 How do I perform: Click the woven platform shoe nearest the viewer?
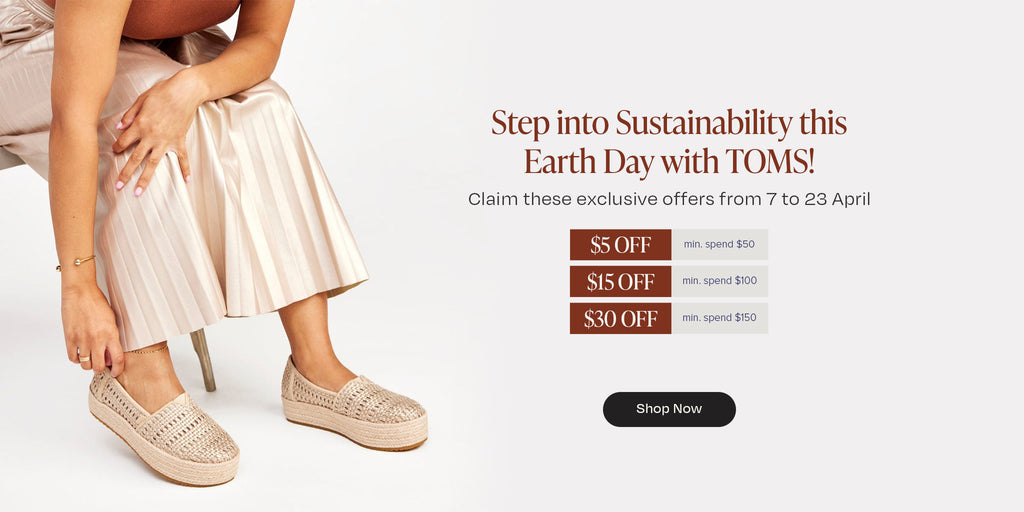pyautogui.click(x=163, y=428)
